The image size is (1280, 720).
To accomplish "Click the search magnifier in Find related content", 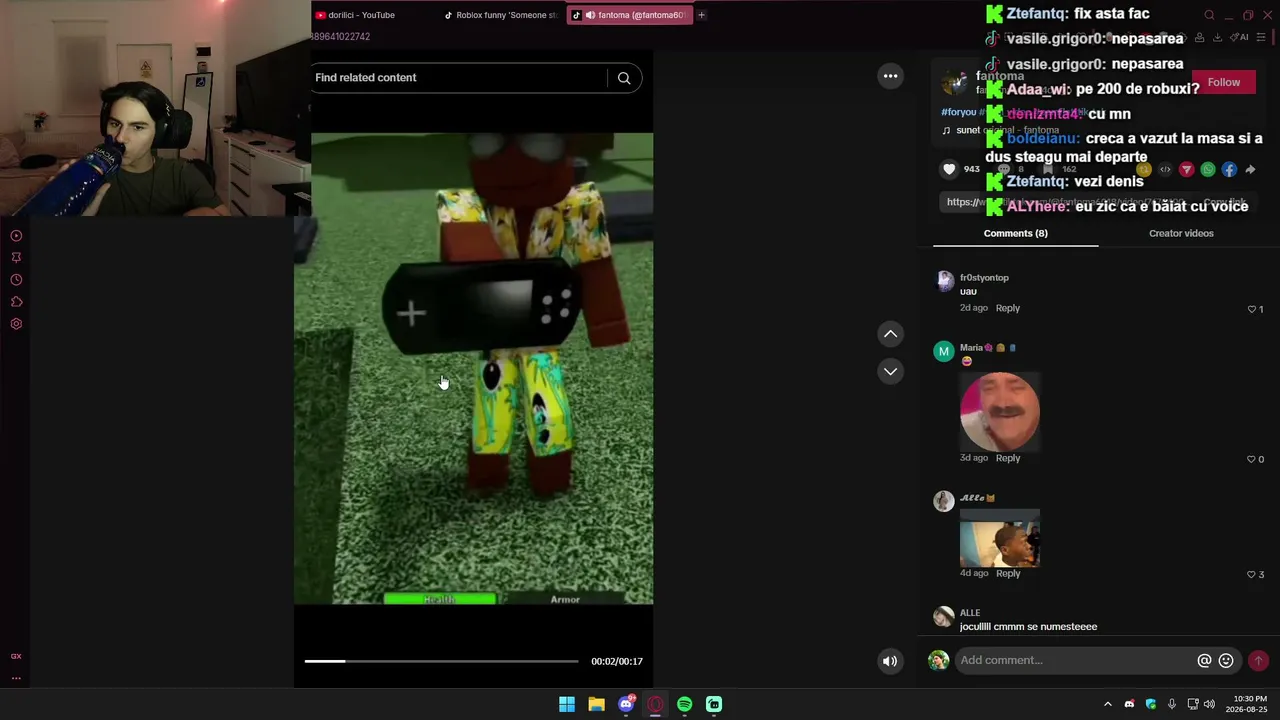I will coord(624,78).
